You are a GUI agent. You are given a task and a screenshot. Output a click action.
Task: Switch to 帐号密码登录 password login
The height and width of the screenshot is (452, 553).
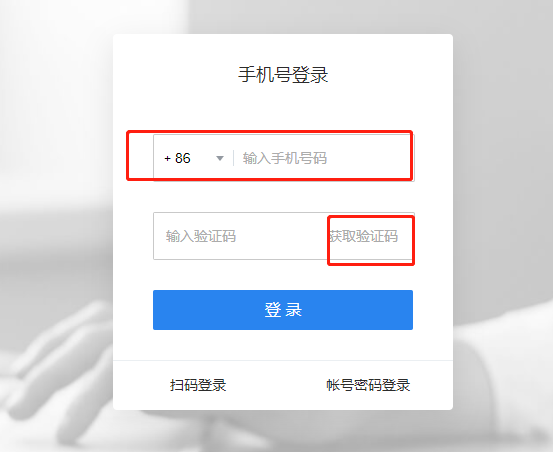point(368,385)
